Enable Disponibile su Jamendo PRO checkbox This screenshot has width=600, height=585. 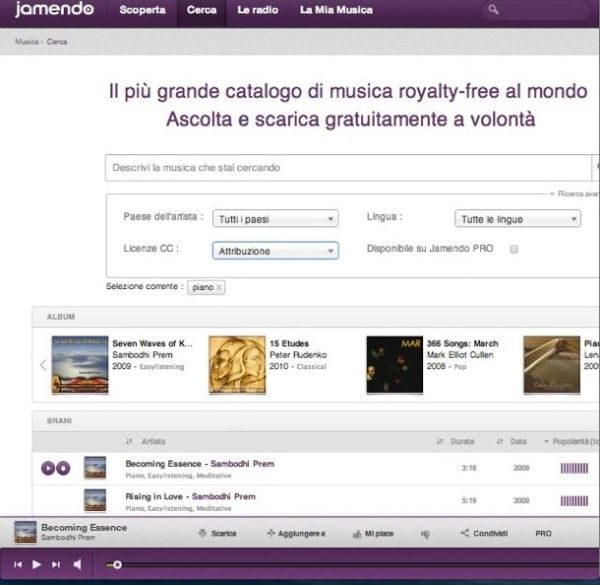coord(514,249)
